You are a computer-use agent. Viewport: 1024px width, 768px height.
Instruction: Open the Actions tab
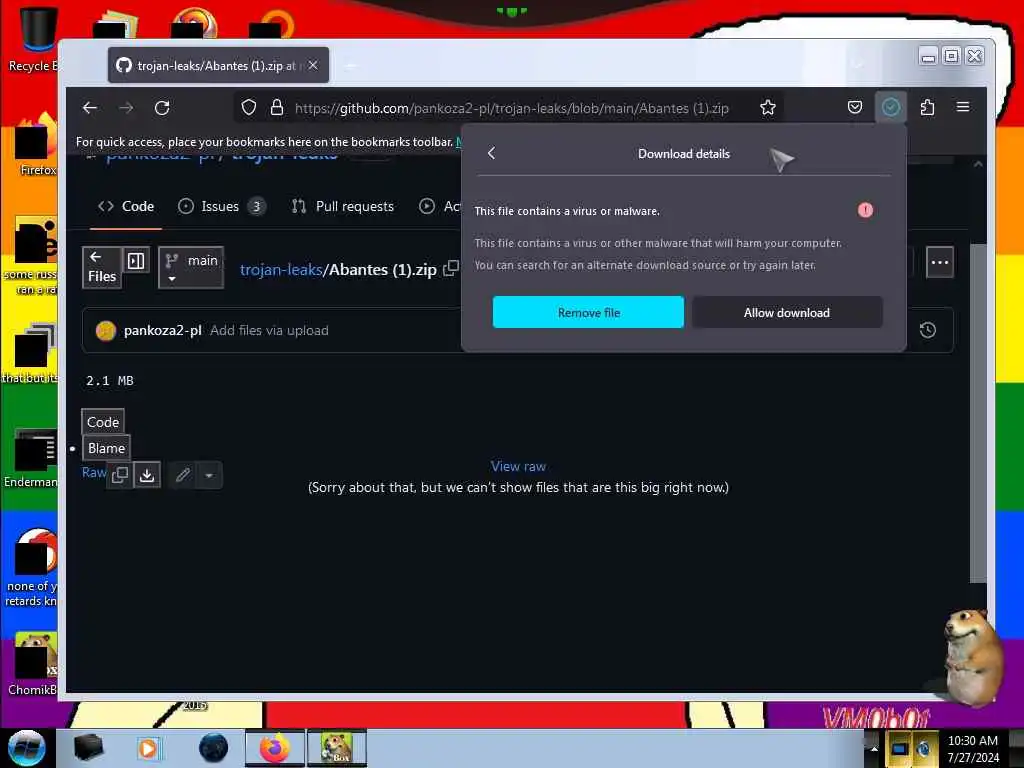(440, 206)
